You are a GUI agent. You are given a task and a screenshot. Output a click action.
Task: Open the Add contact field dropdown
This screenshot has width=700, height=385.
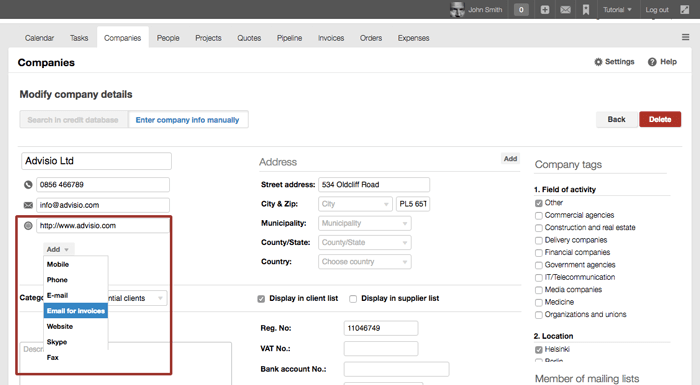pos(58,249)
